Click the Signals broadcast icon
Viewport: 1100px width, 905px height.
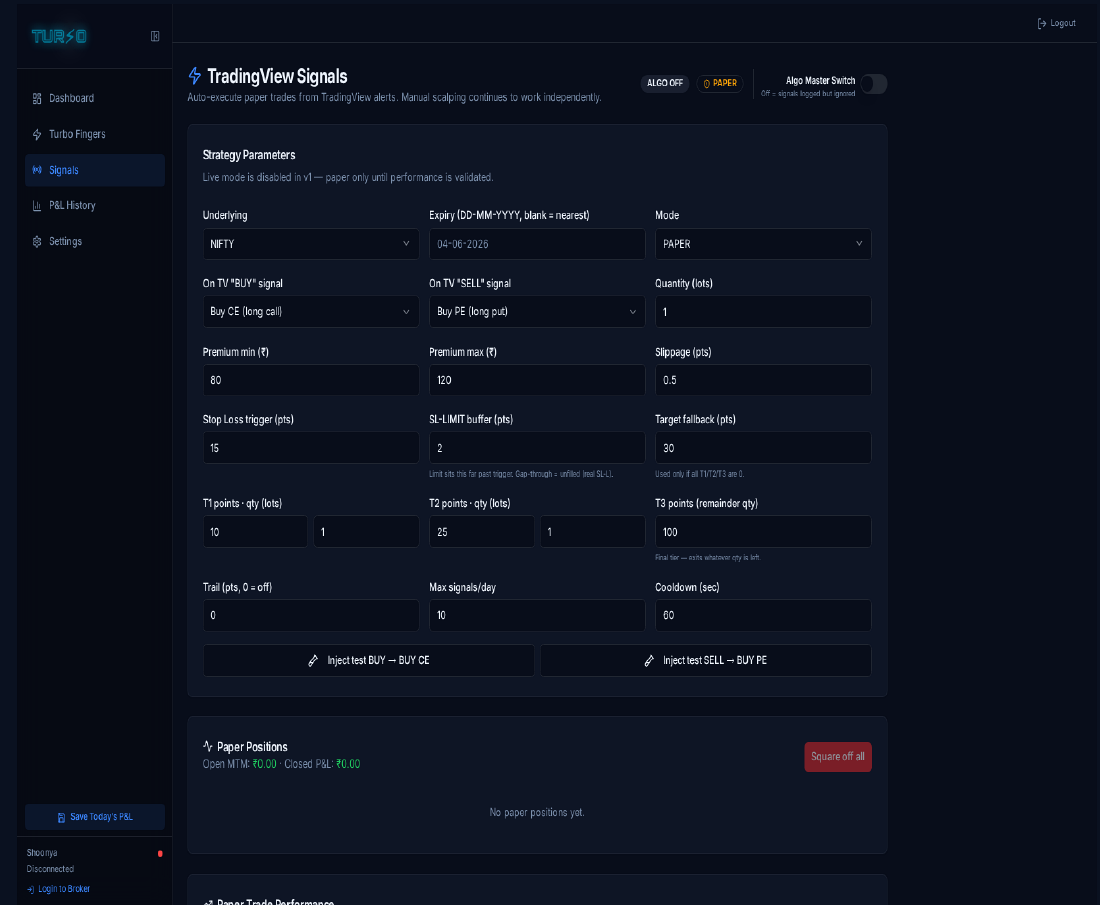click(37, 170)
